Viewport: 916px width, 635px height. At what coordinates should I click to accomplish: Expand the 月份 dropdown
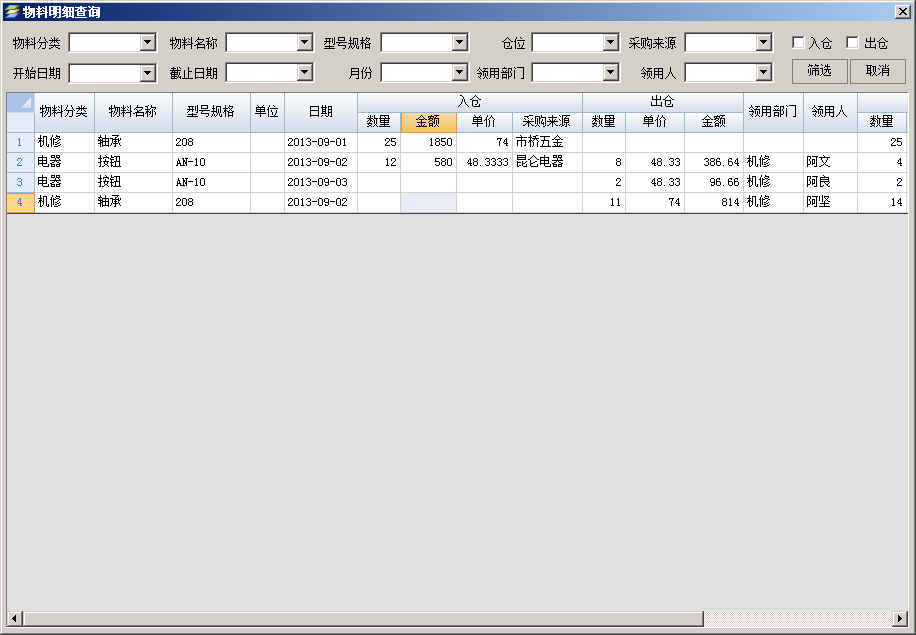point(460,73)
